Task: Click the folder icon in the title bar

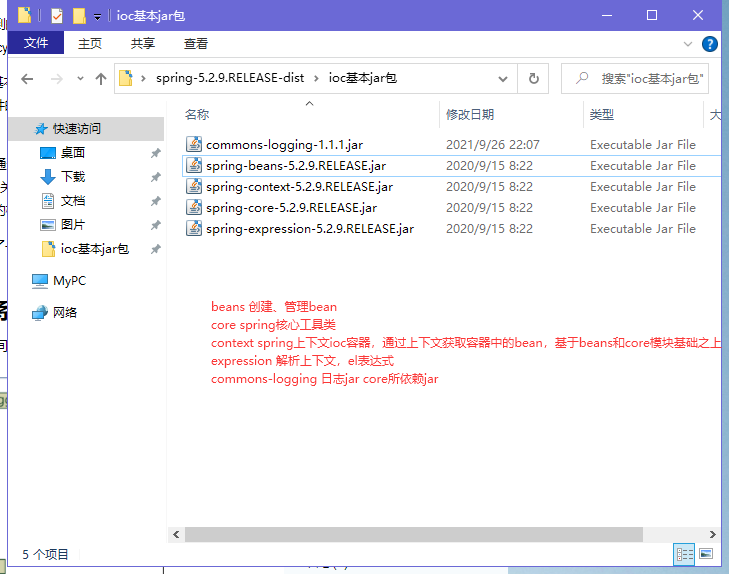Action: click(25, 15)
